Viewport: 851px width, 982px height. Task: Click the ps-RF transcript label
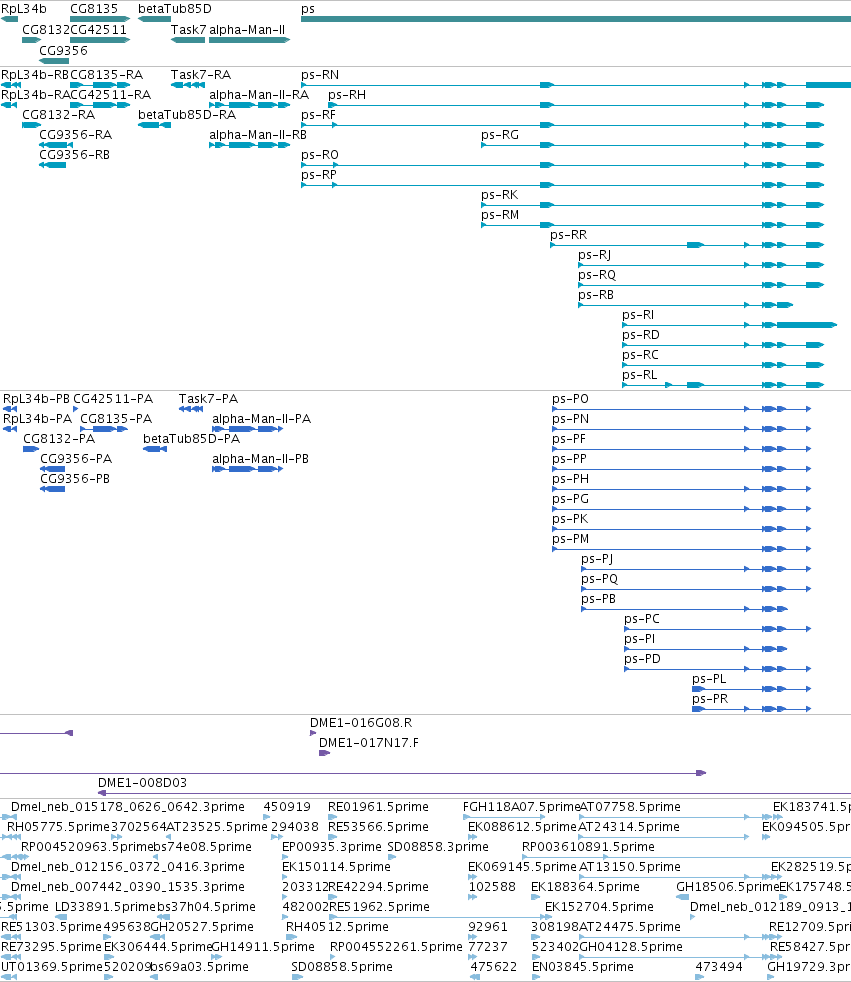tap(318, 115)
